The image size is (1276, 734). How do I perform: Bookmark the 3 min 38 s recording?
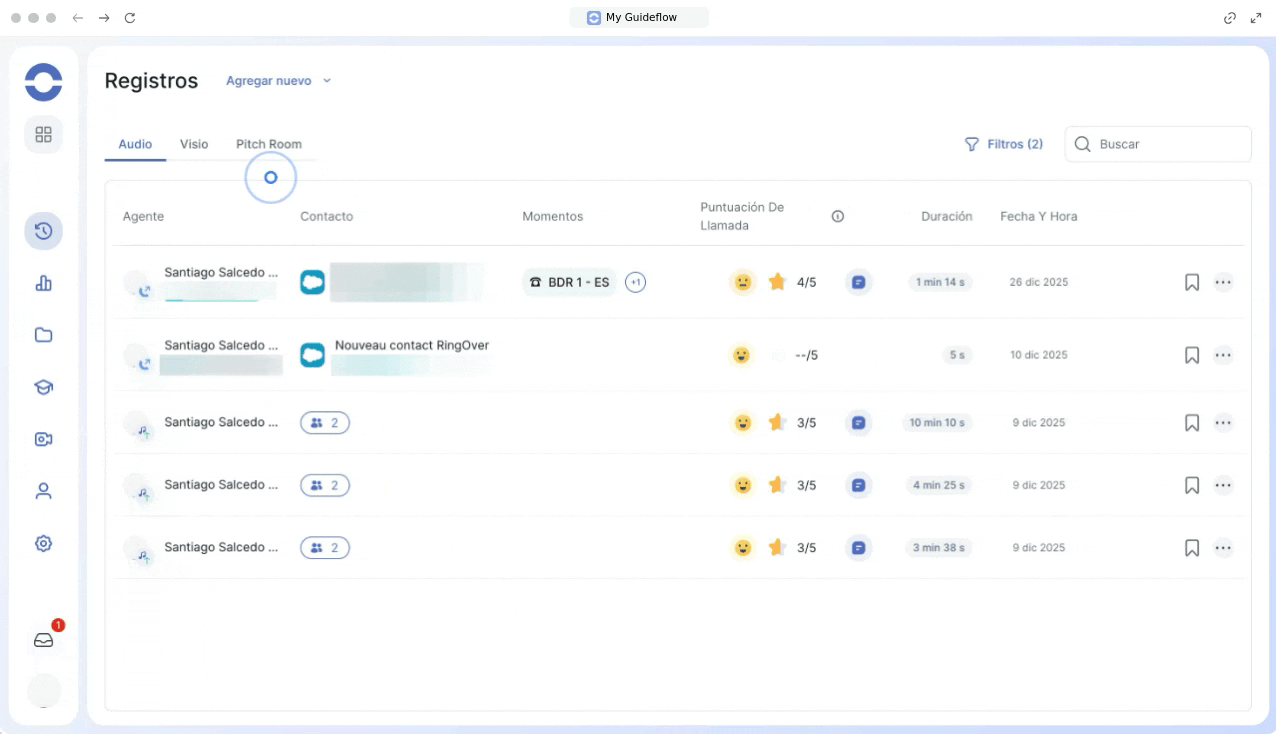[x=1191, y=548]
